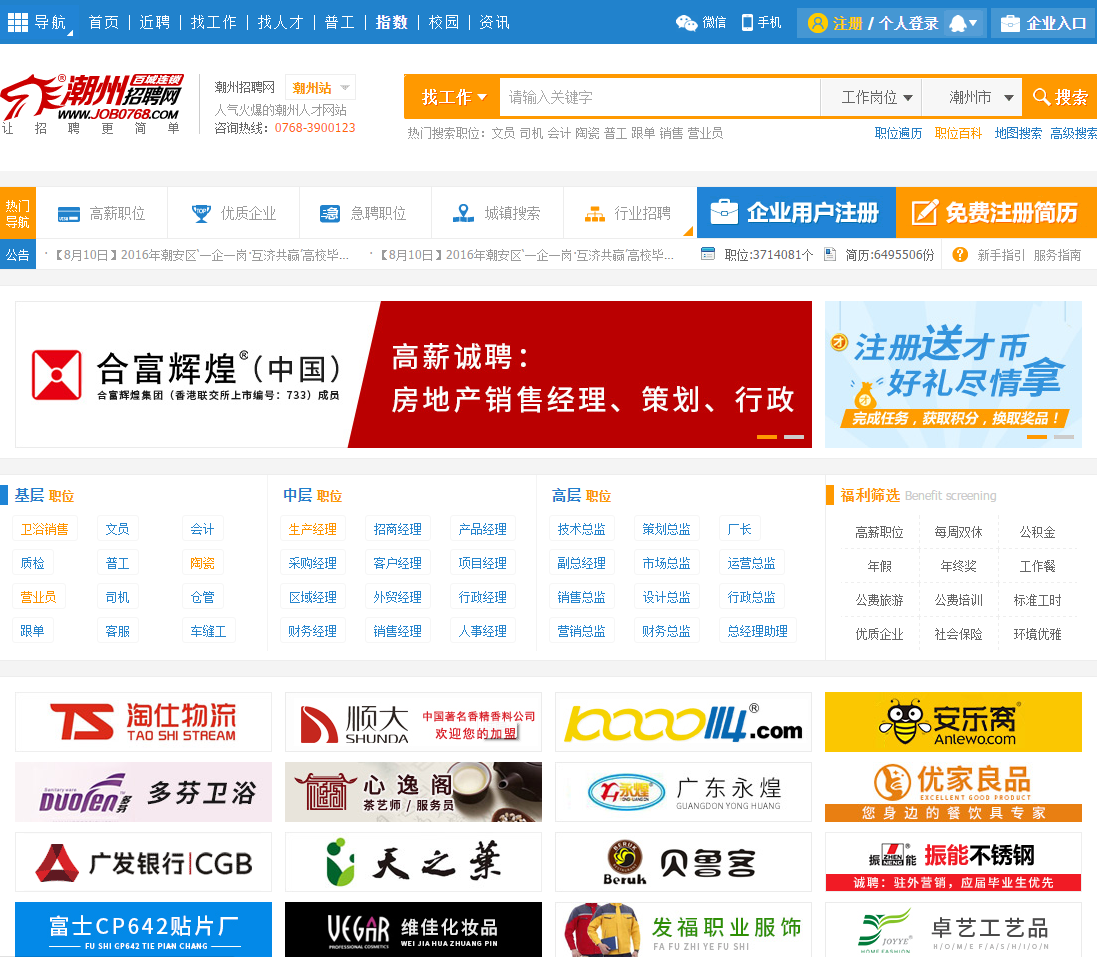The image size is (1097, 957).
Task: Open the 贝鲁客 Beruk logo
Action: pyautogui.click(x=684, y=862)
